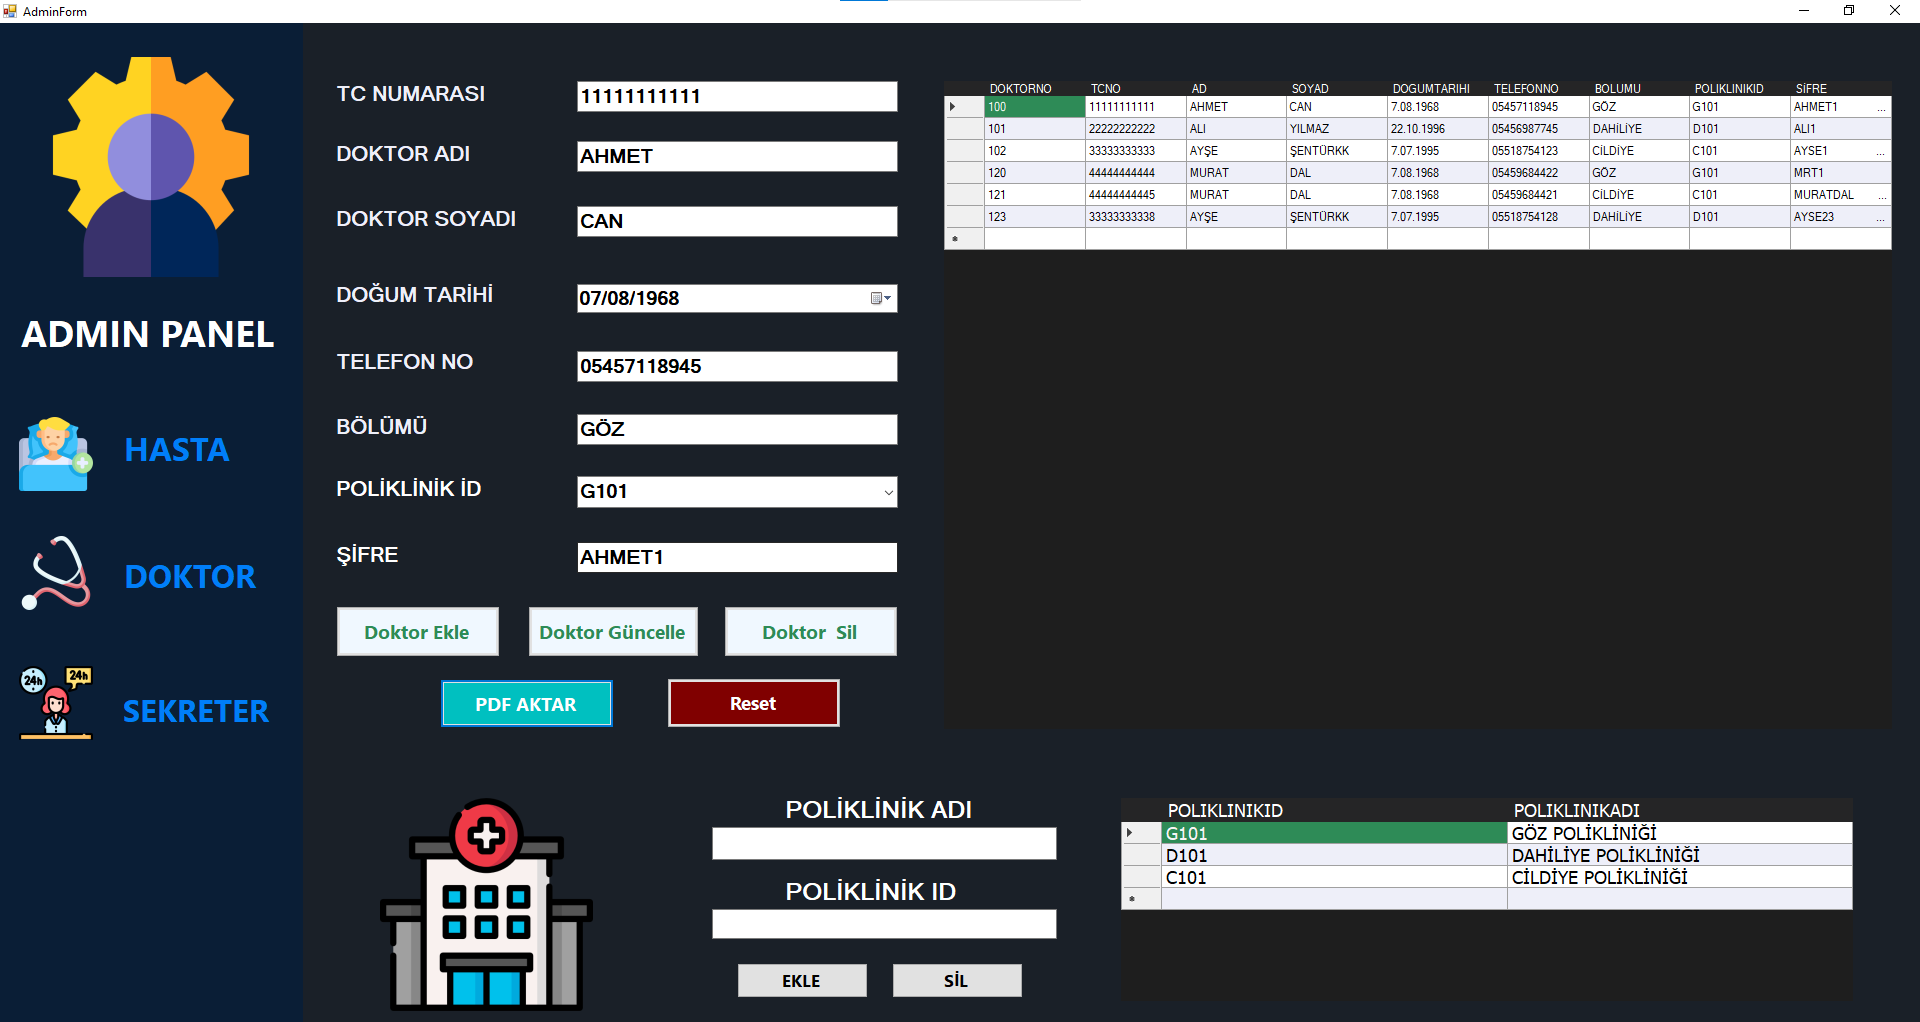Click the poliklinik EKLE button
The image size is (1920, 1022).
click(x=801, y=981)
